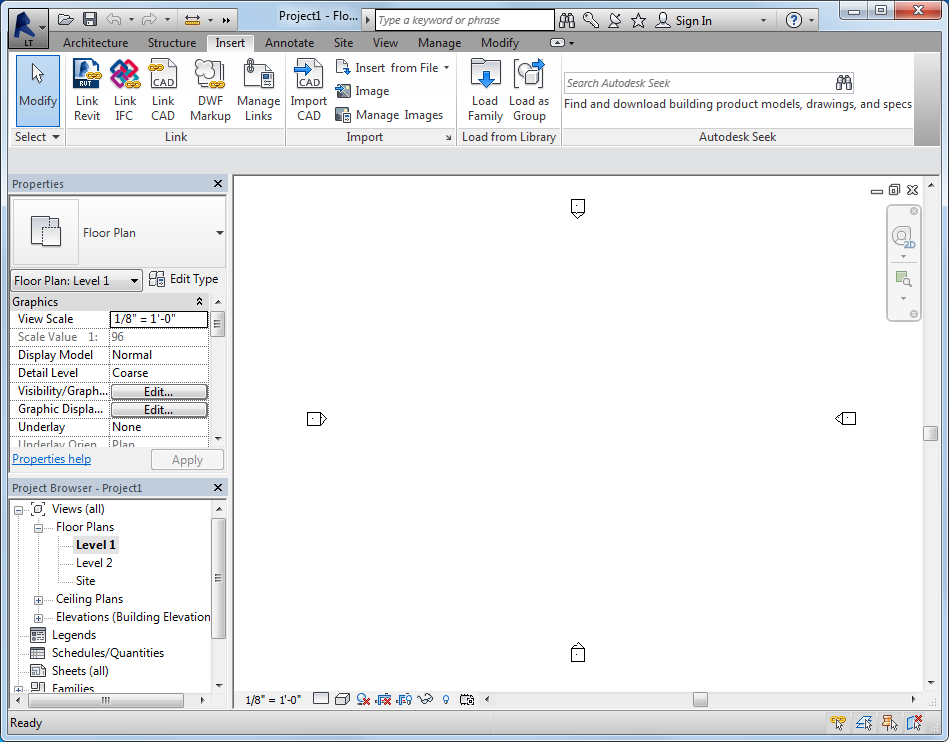Toggle Show Crop Region icon
The image size is (949, 742).
404,700
